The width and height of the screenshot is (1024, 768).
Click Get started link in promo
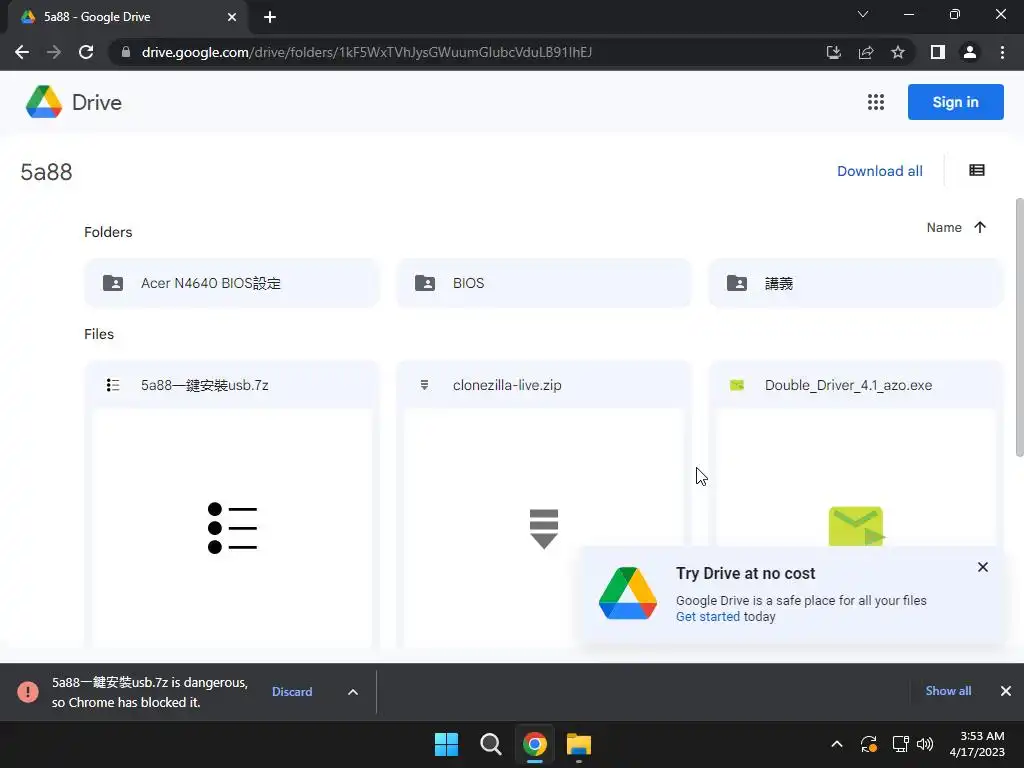tap(708, 616)
